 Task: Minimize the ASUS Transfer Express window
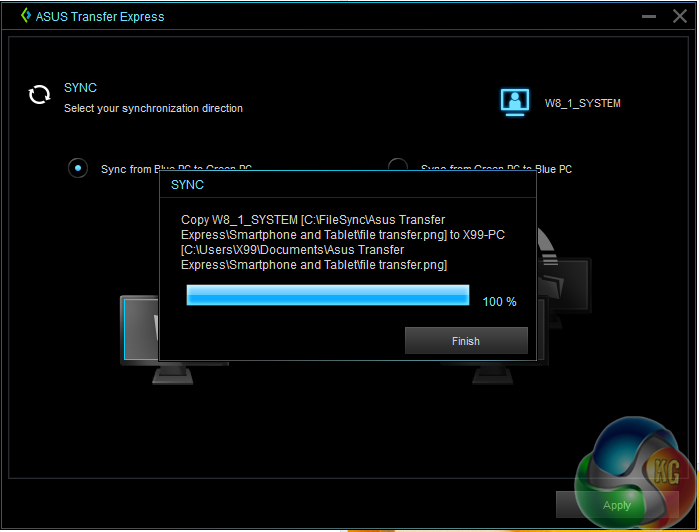[x=649, y=16]
